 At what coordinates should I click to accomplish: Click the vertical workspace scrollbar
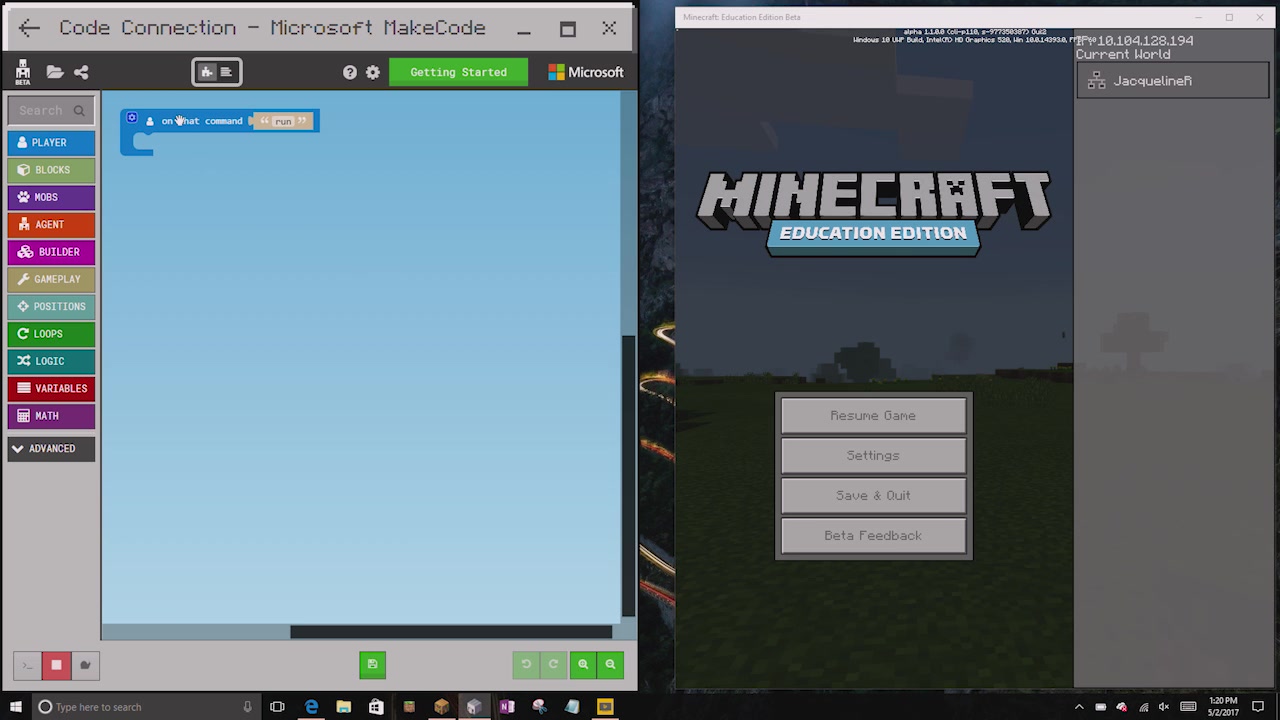pyautogui.click(x=629, y=476)
